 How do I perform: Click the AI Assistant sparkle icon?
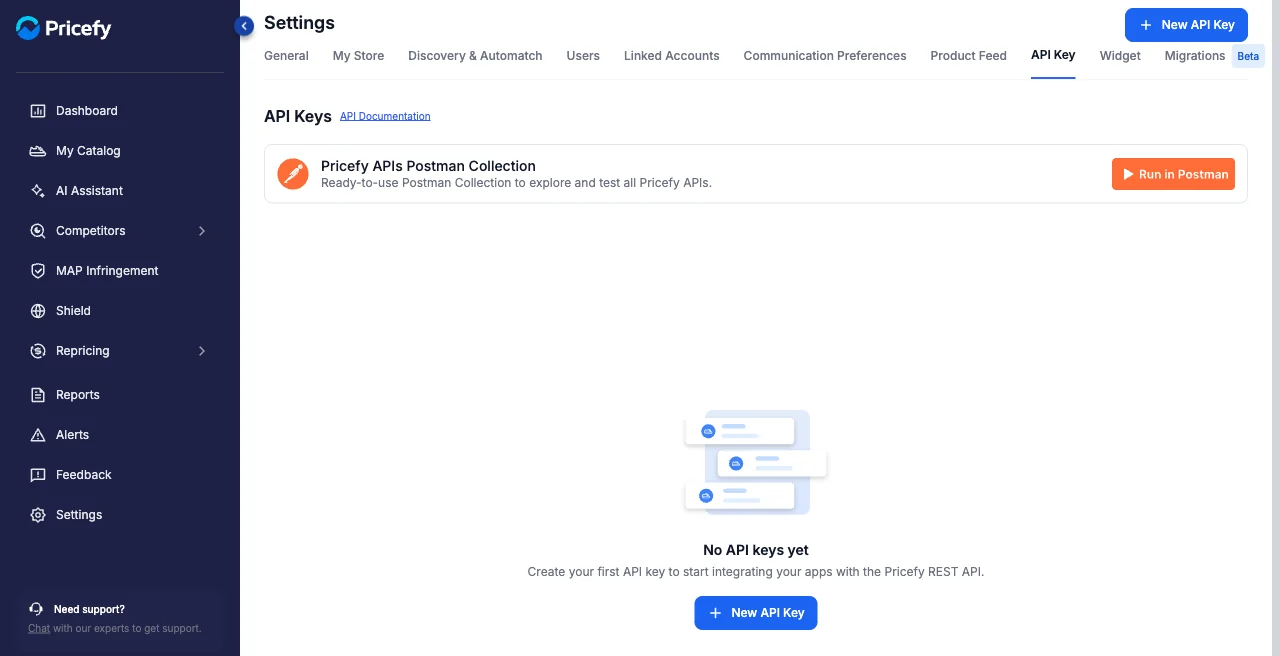click(38, 191)
